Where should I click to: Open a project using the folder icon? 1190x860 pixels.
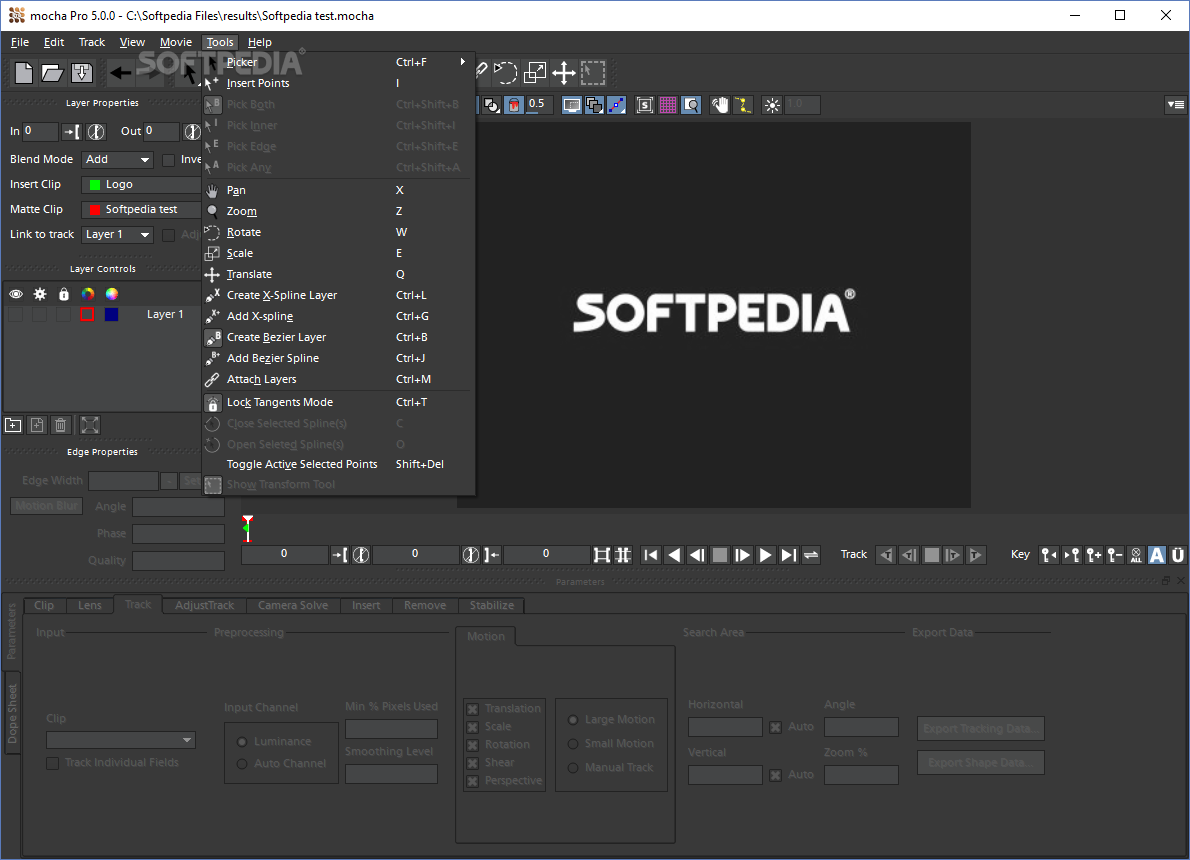(52, 73)
